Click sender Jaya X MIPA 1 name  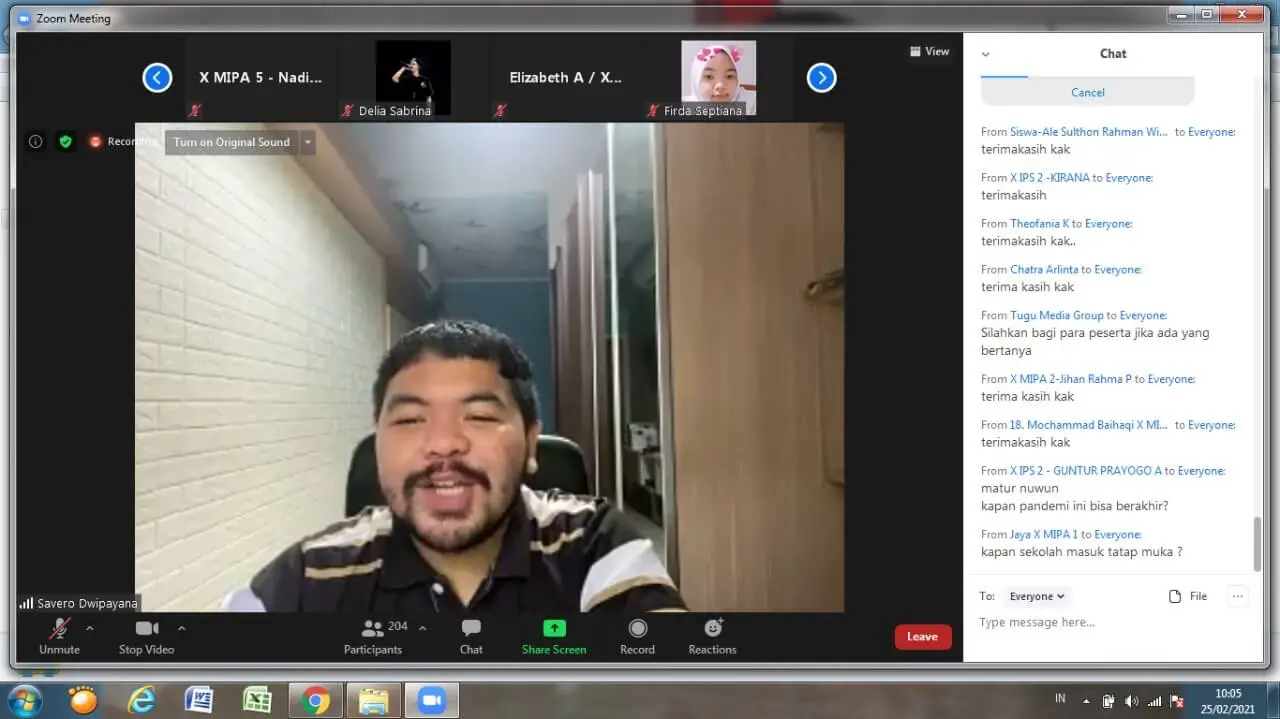[x=1044, y=534]
